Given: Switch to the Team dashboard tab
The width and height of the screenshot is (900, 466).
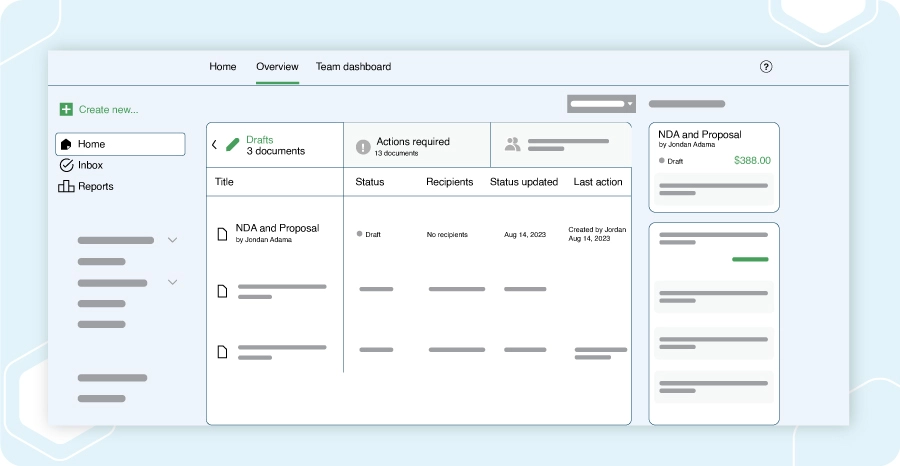Looking at the screenshot, I should click(x=354, y=67).
